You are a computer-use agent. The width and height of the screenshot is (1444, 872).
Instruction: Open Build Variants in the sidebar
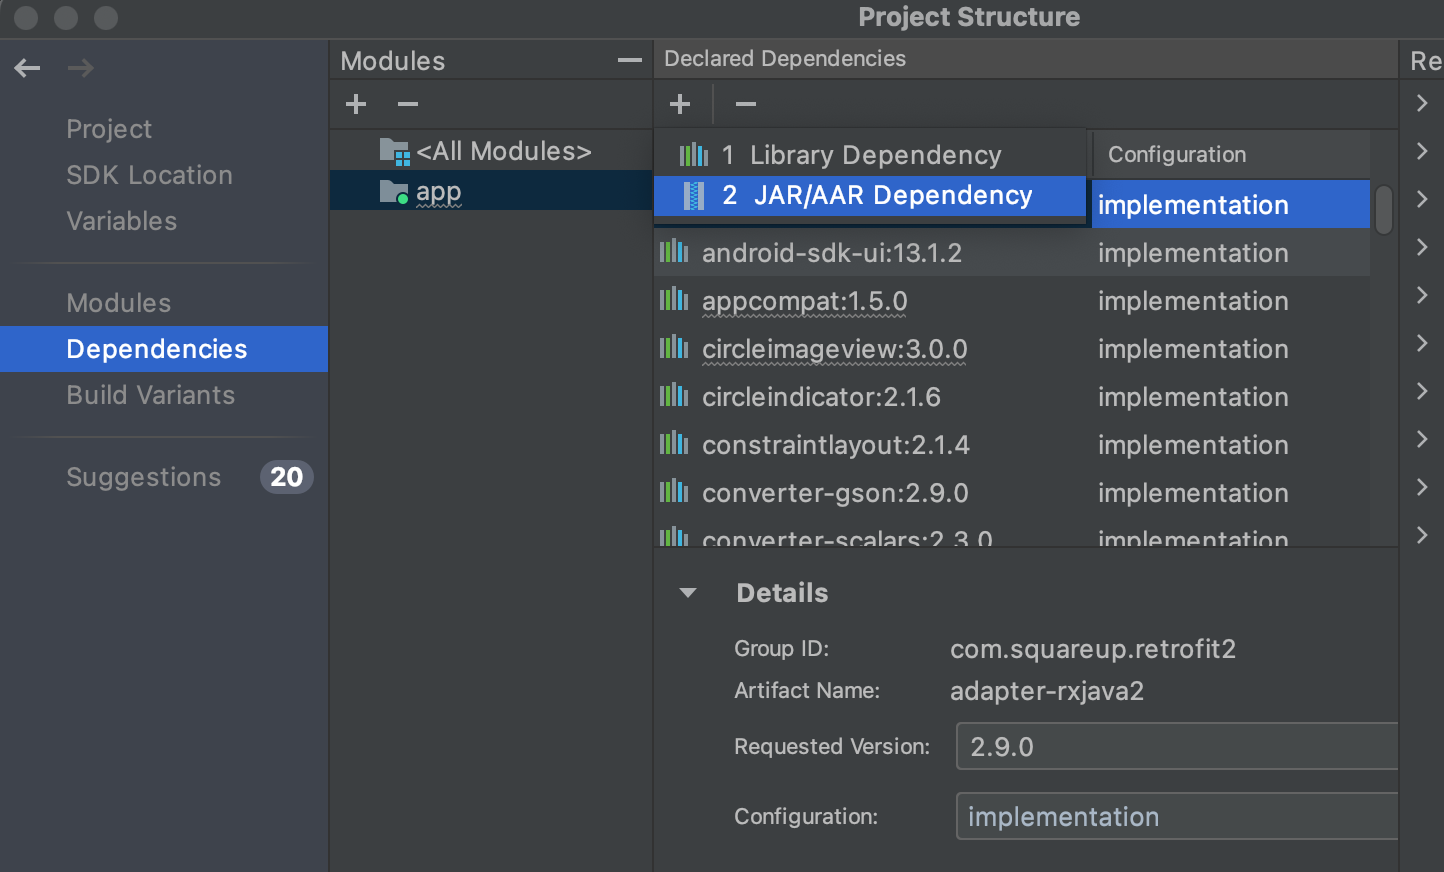coord(150,395)
